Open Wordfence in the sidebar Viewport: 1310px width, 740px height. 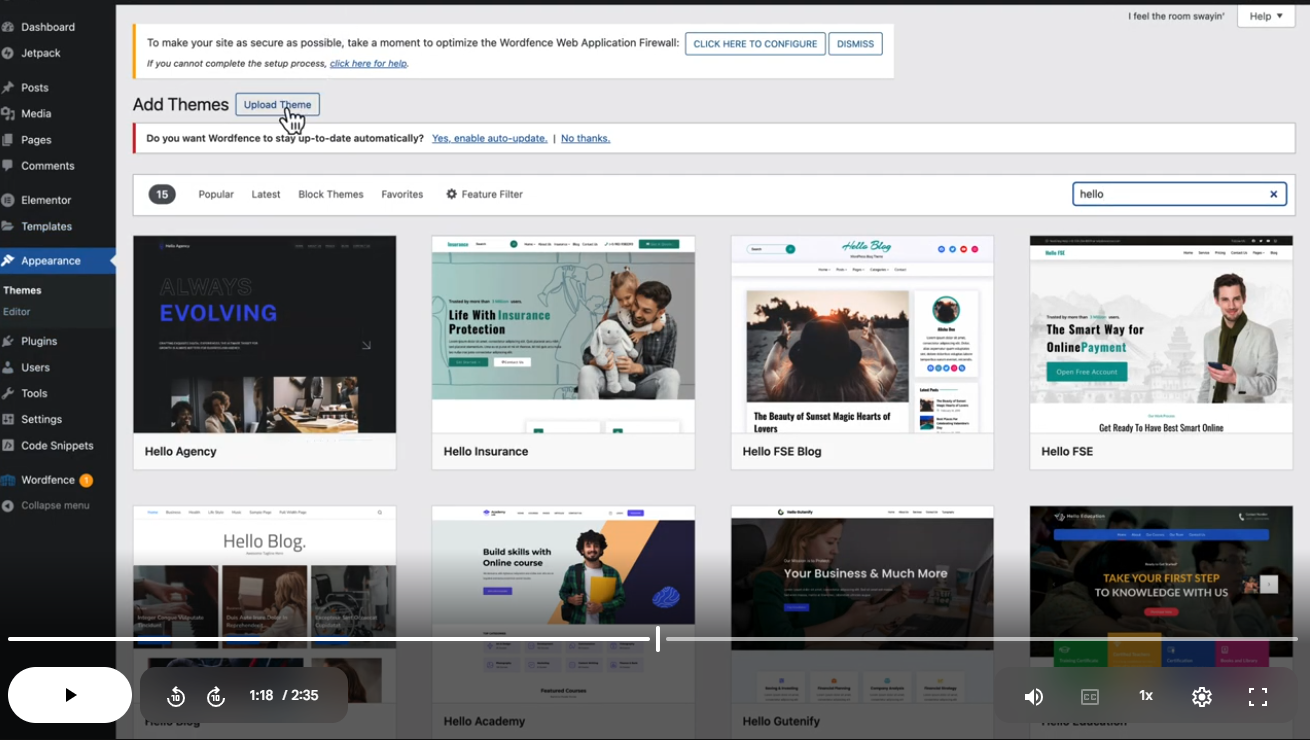tap(48, 480)
